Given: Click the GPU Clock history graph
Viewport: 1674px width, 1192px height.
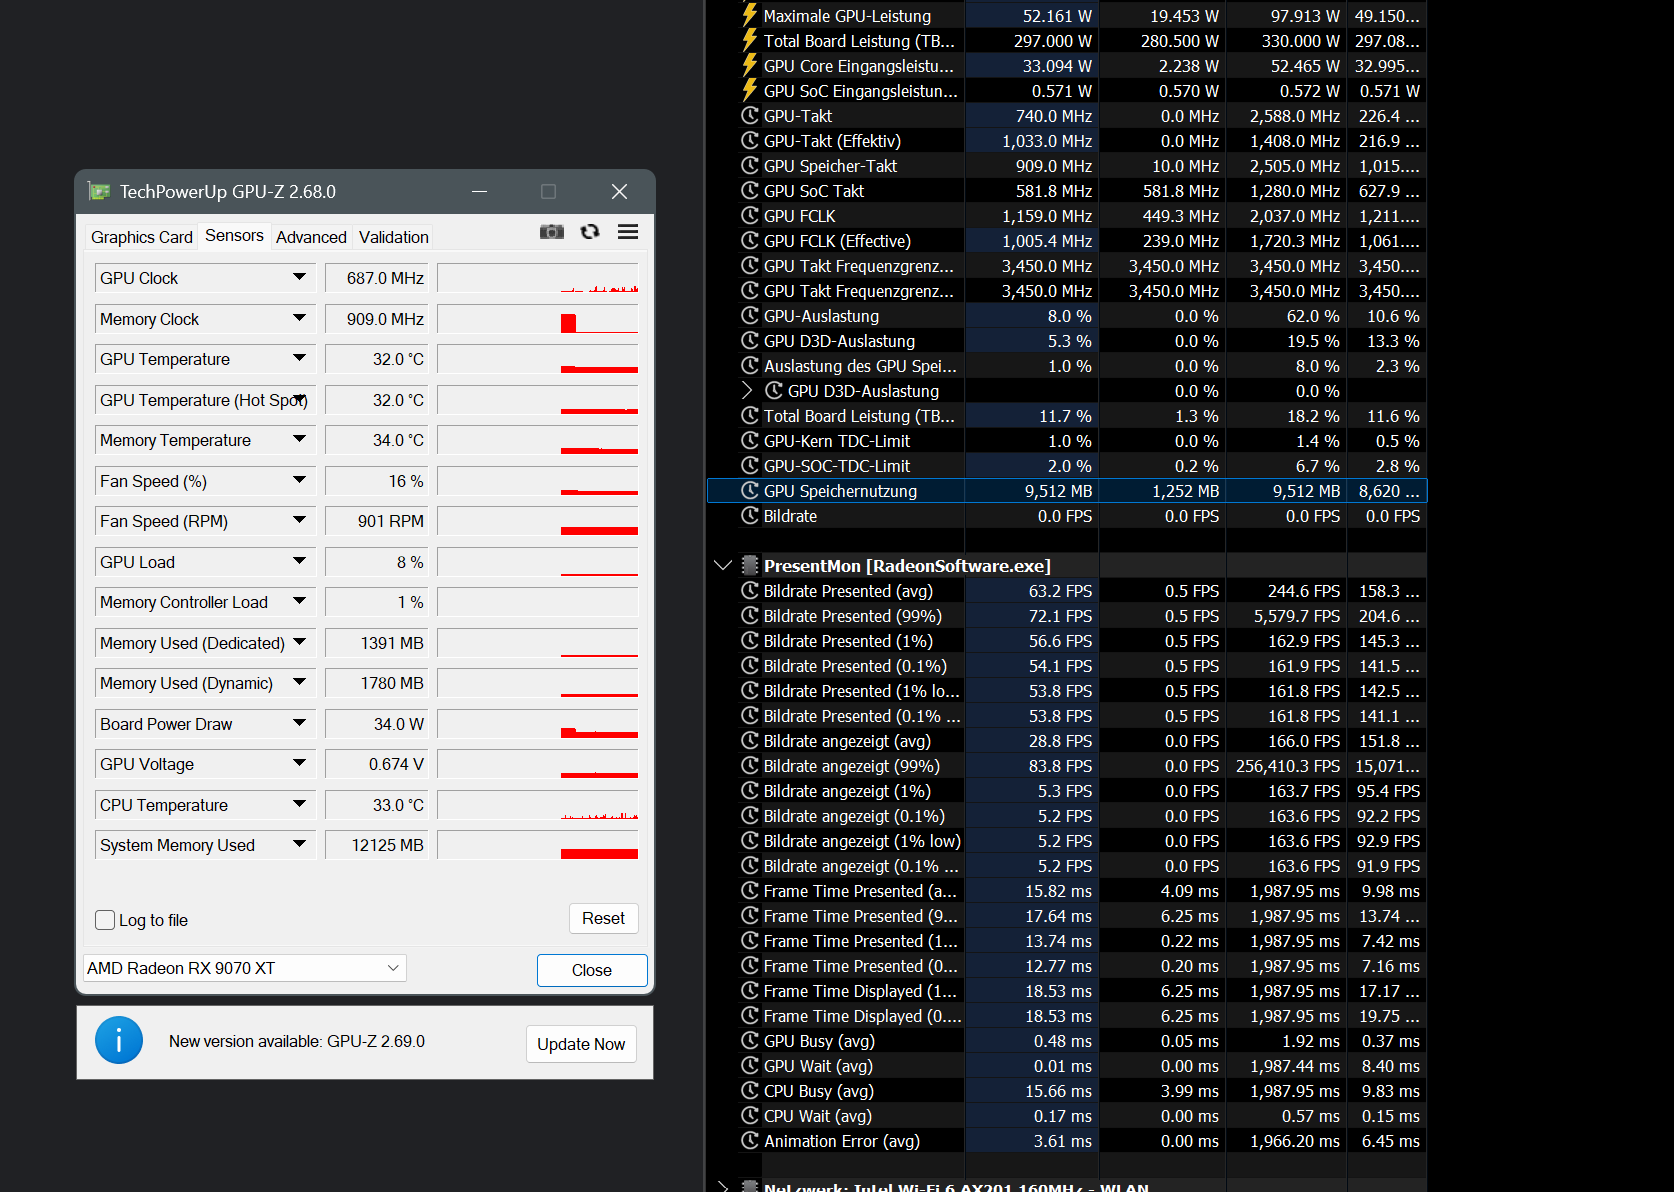Looking at the screenshot, I should pyautogui.click(x=538, y=278).
